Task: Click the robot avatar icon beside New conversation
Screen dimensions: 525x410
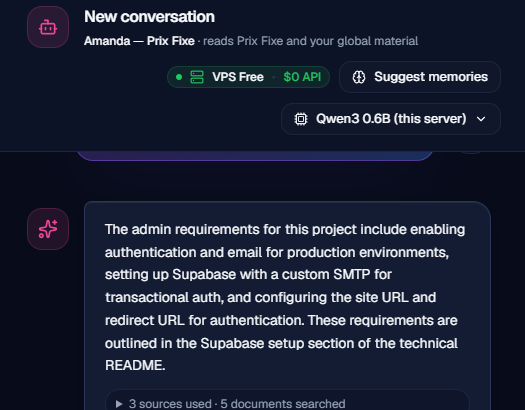Action: [48, 27]
